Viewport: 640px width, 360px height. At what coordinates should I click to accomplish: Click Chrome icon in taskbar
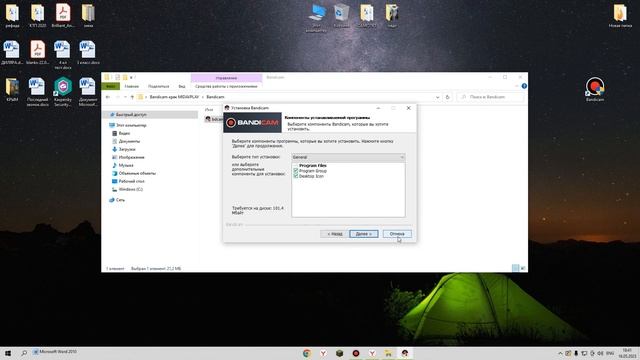[307, 353]
